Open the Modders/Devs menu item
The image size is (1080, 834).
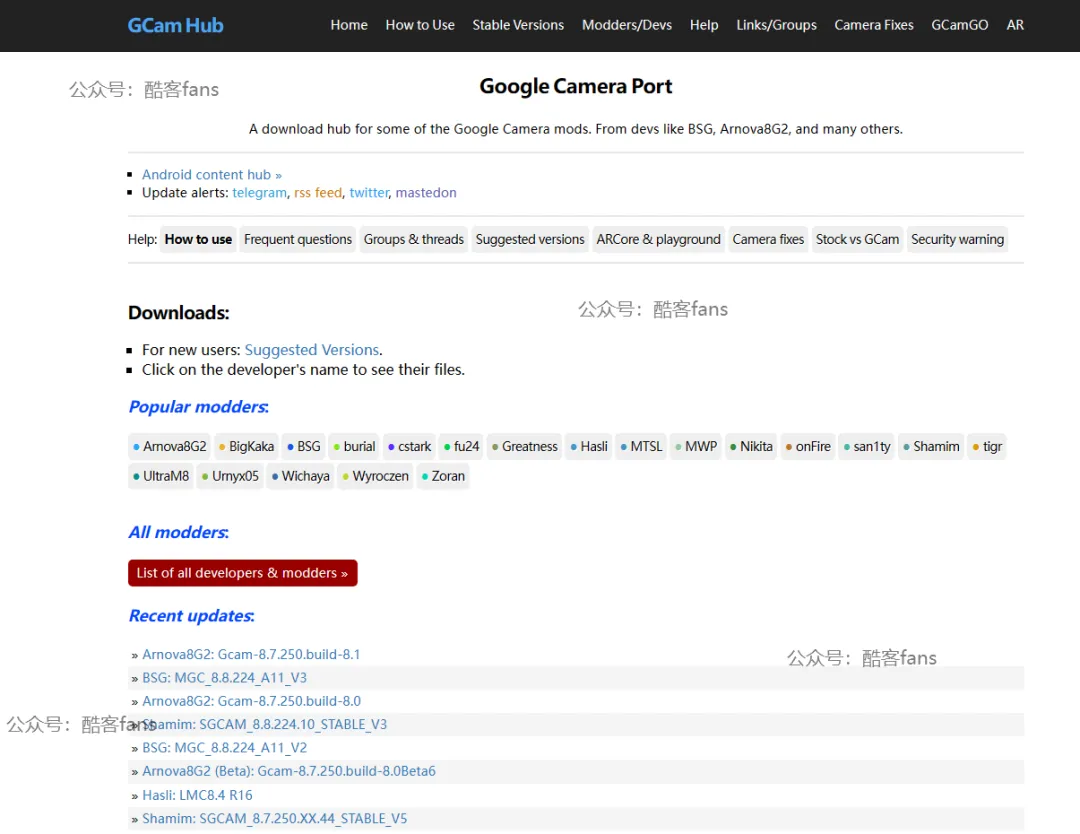(x=627, y=25)
